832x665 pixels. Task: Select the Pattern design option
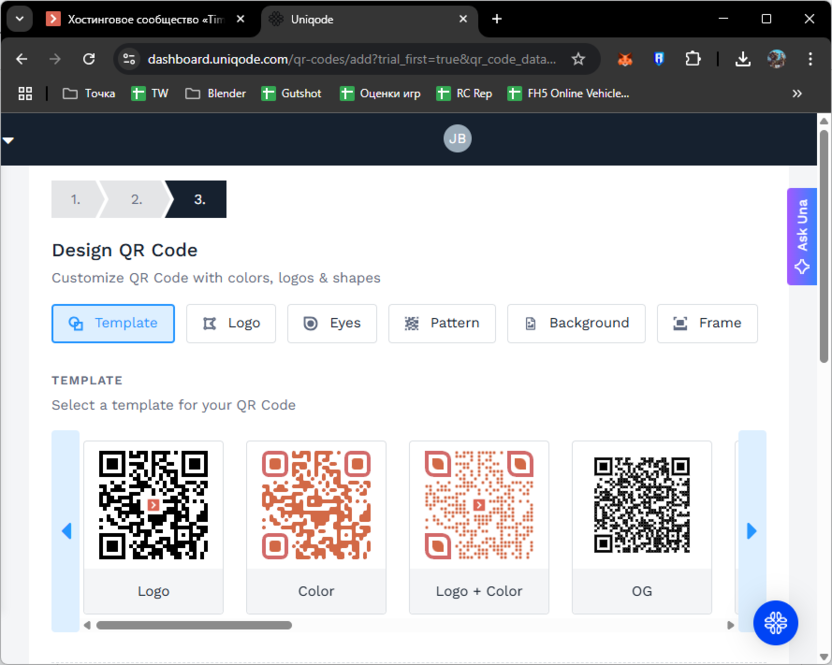pos(441,323)
